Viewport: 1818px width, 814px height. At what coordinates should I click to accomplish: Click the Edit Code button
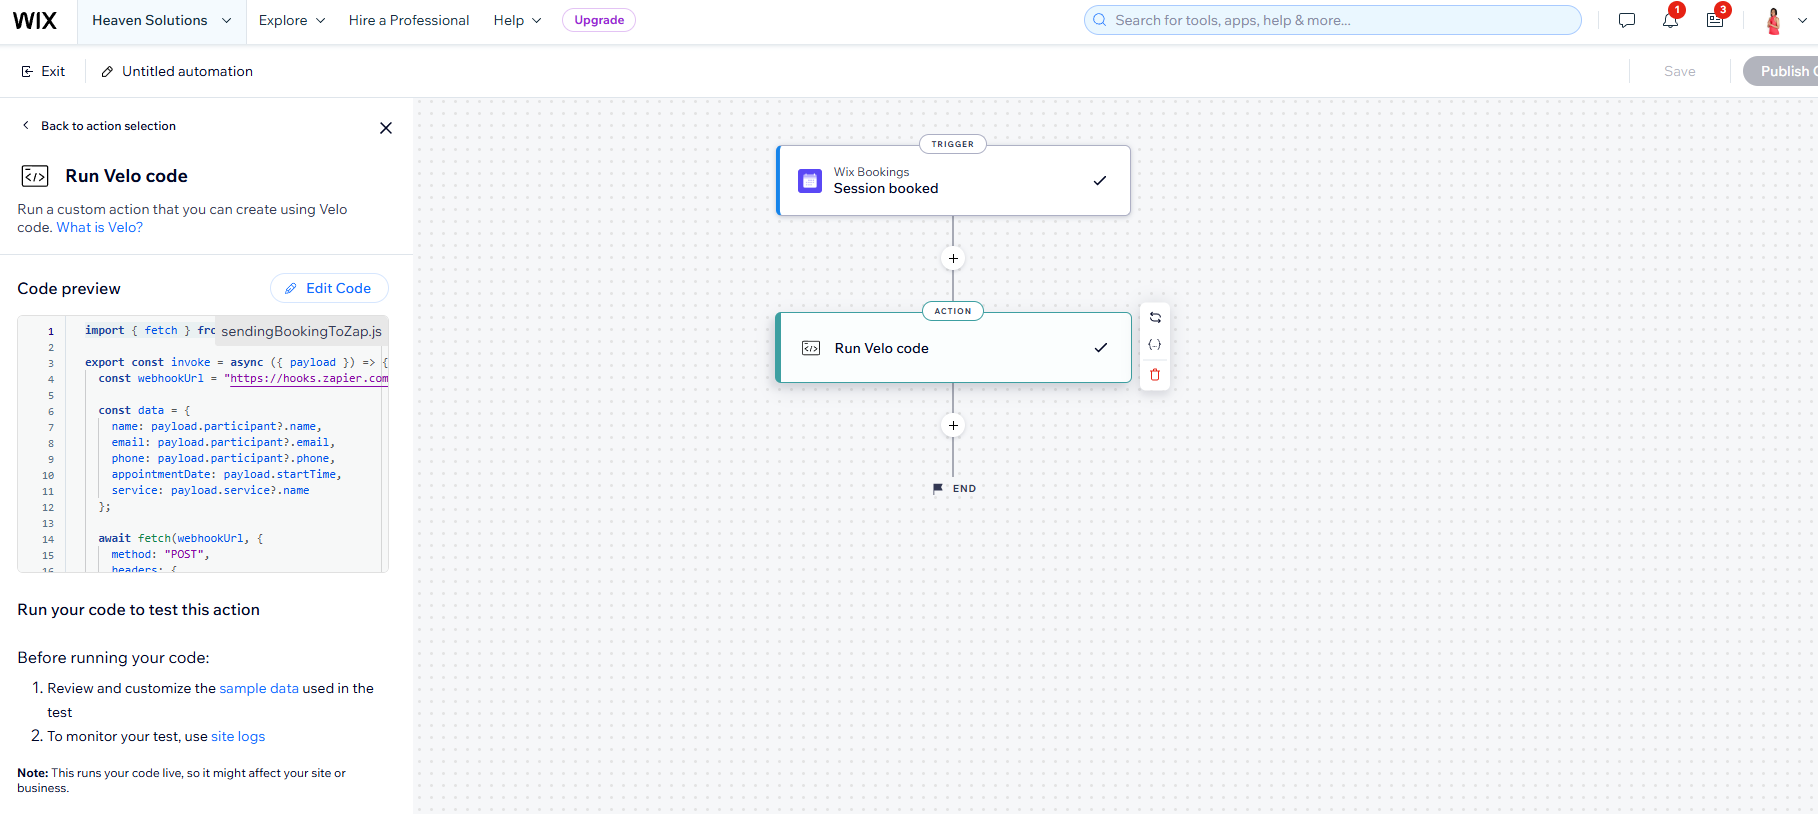(329, 288)
